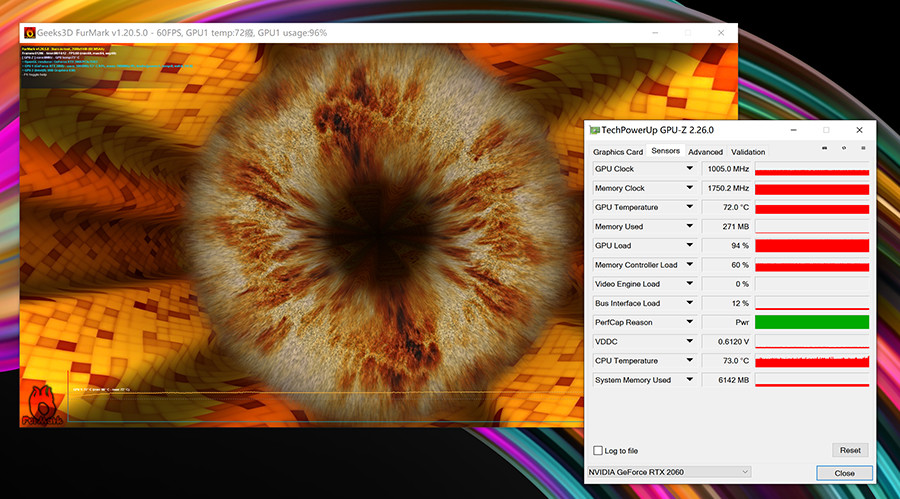
Task: Click the 1005.0 MHz value
Action: [728, 169]
